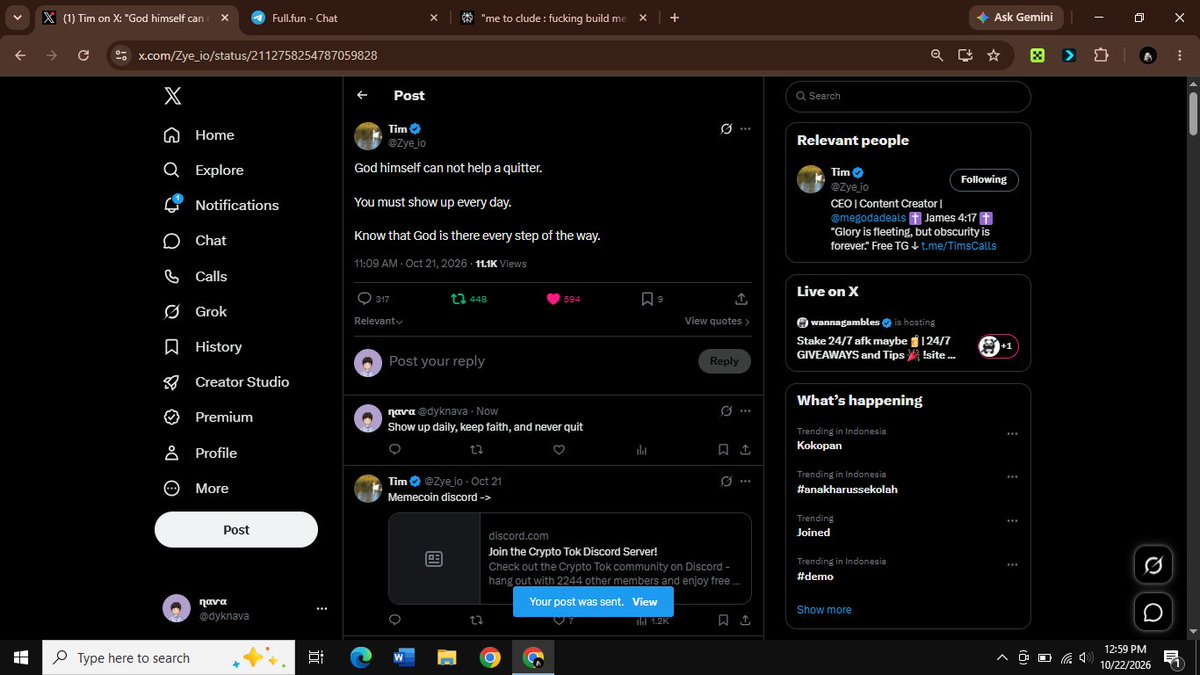Open account menu dots beside dyknava

click(321, 609)
